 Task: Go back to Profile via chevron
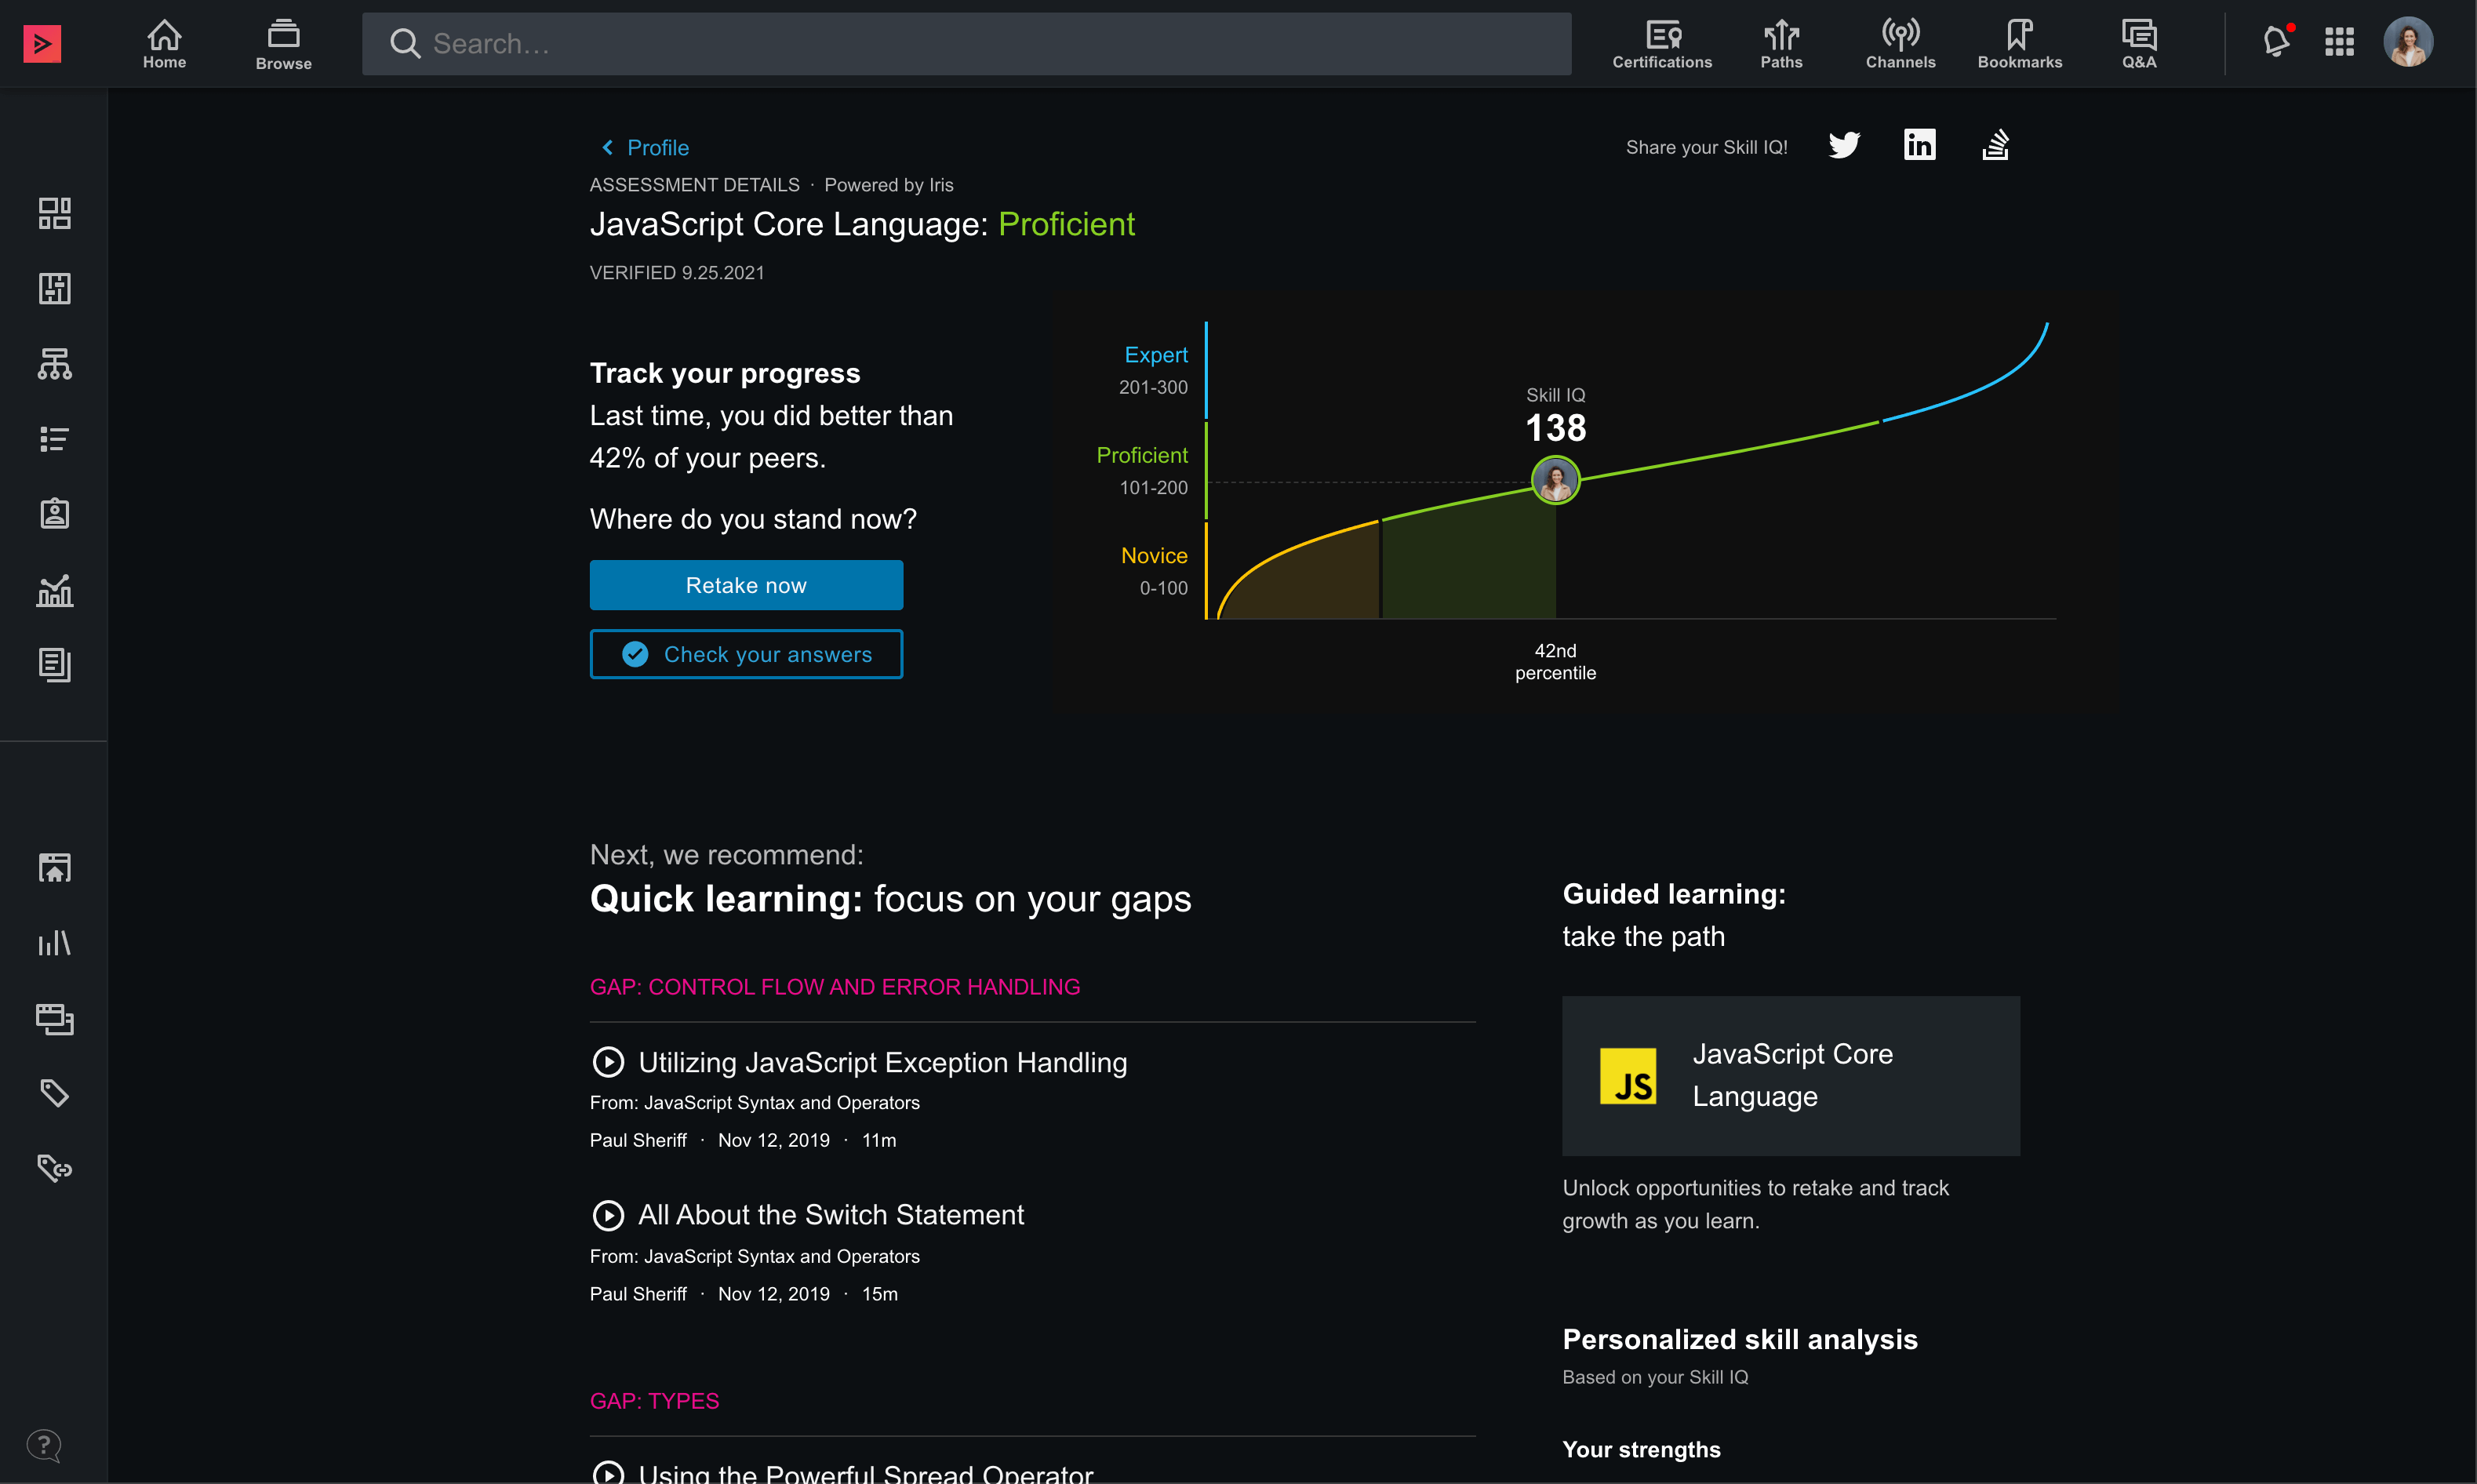(608, 148)
